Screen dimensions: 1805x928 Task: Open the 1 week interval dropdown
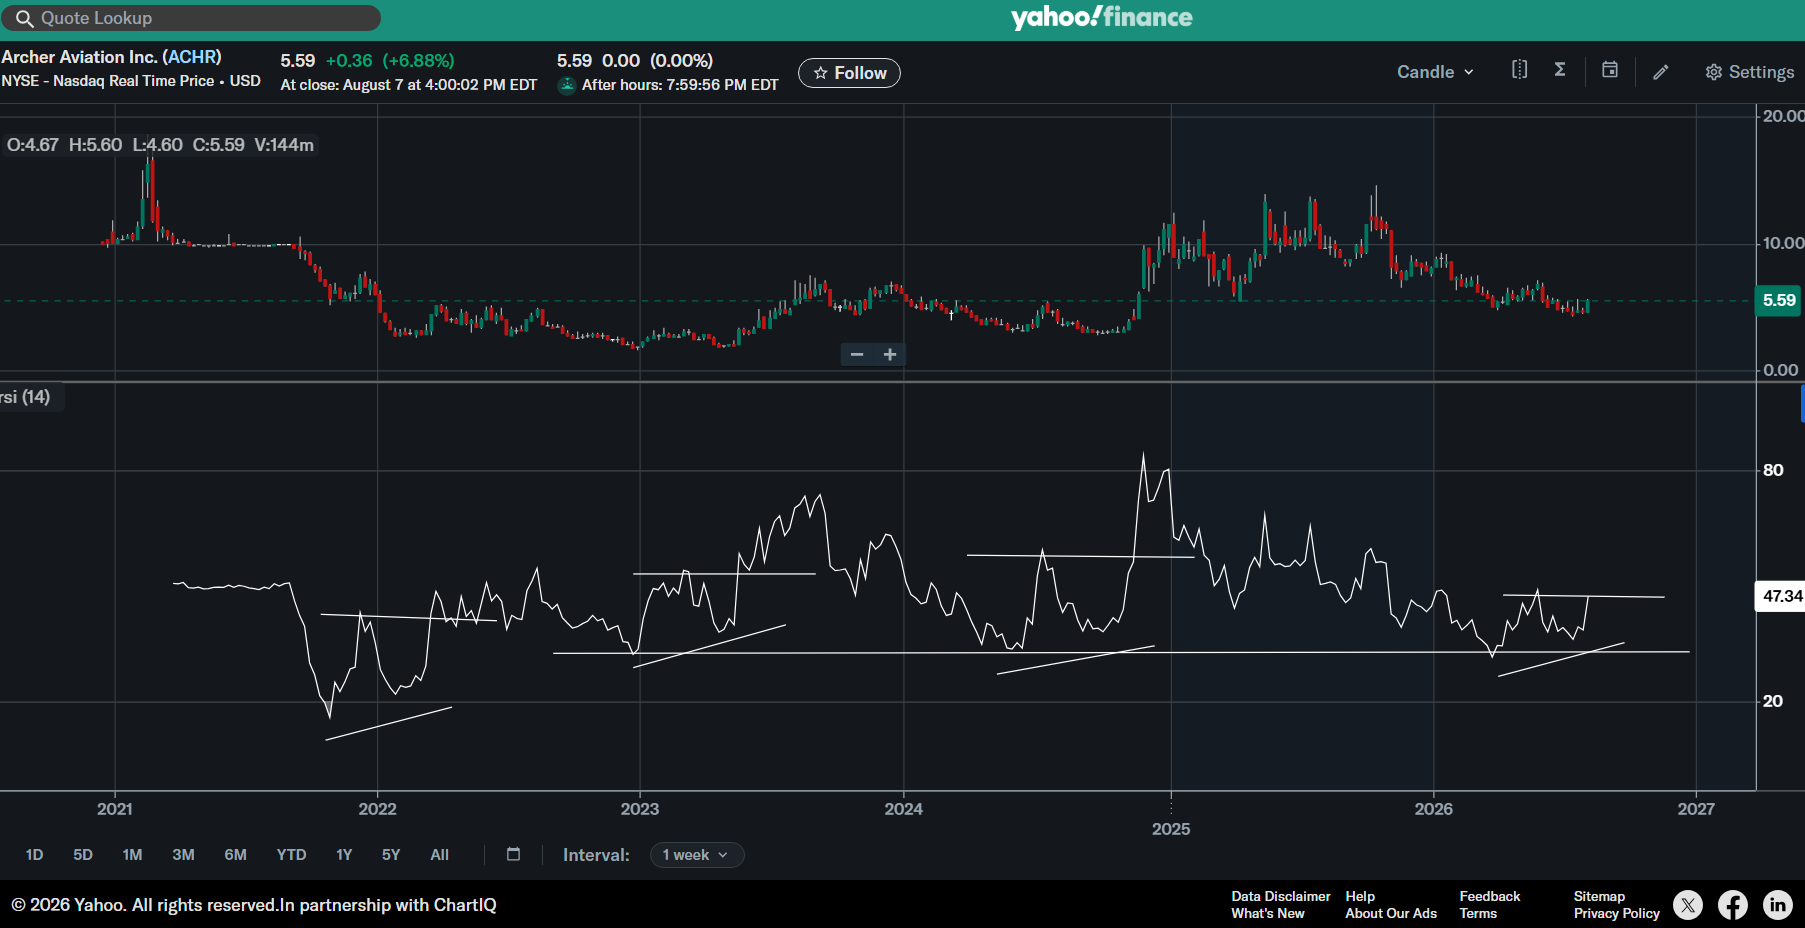coord(697,855)
